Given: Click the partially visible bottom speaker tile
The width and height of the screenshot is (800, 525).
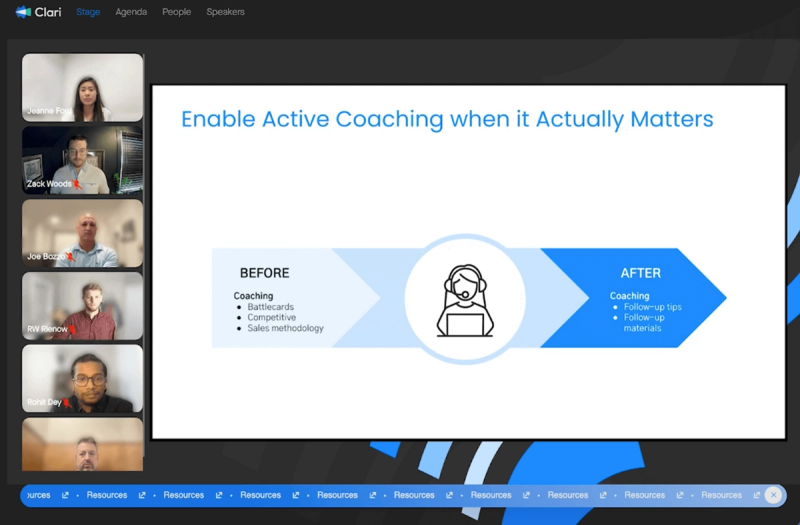Looking at the screenshot, I should coord(83,444).
